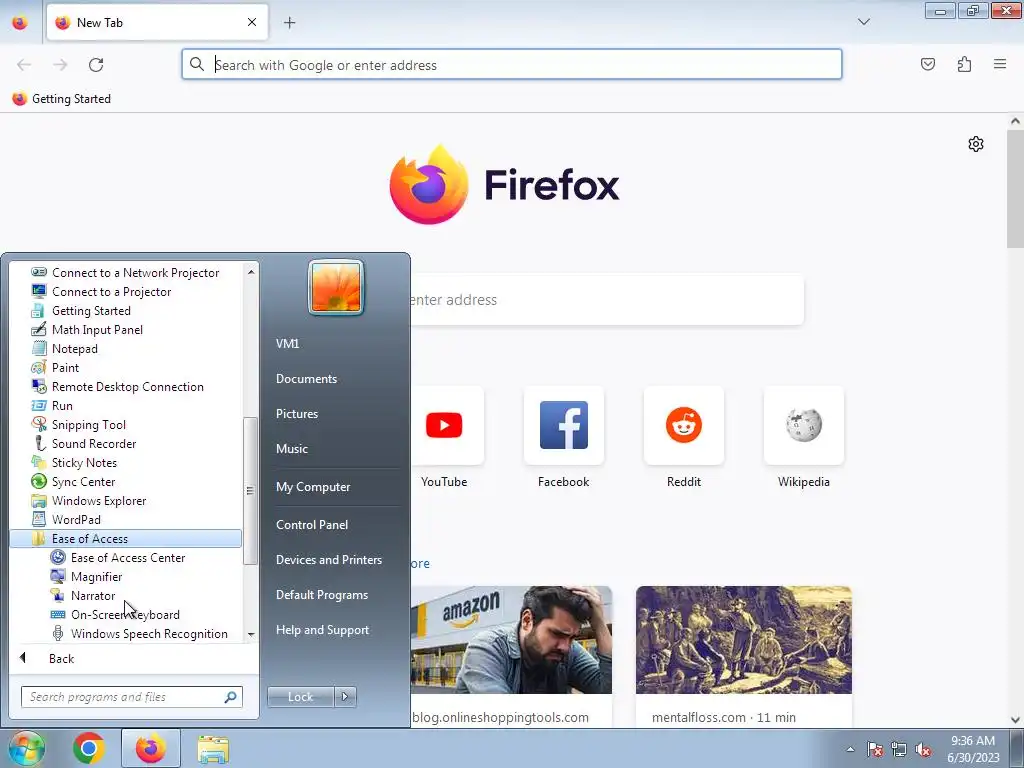Open a new tab with plus button
Screen dimensions: 1024x768
point(289,23)
